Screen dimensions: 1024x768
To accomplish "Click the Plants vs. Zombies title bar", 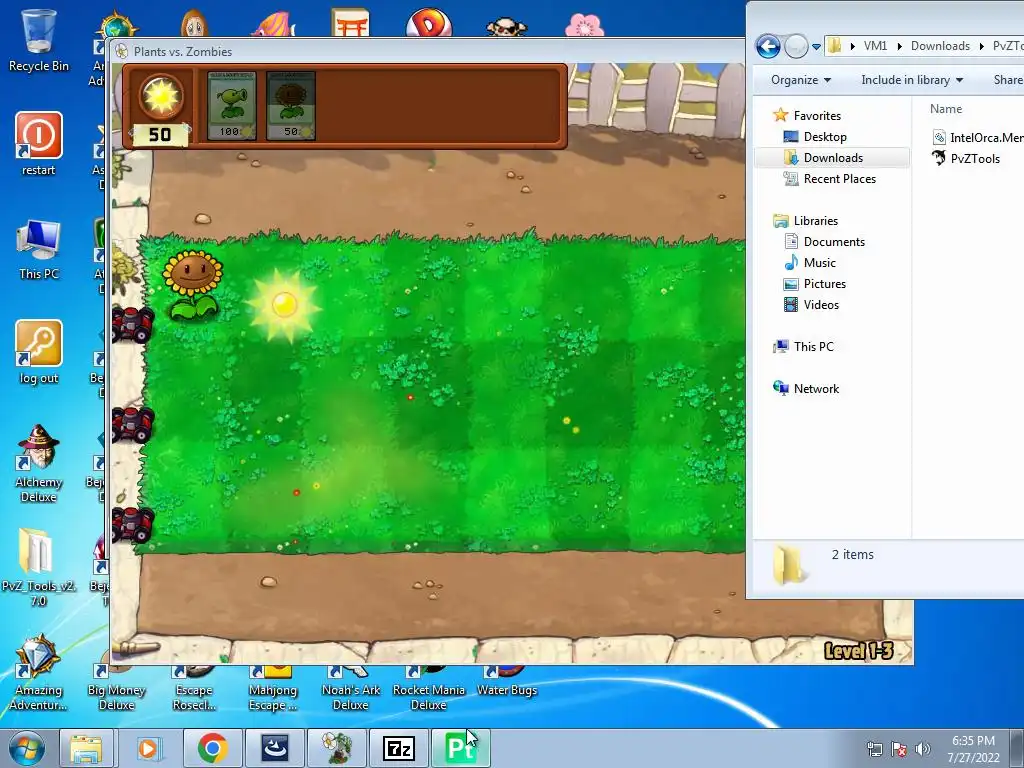I will point(428,51).
